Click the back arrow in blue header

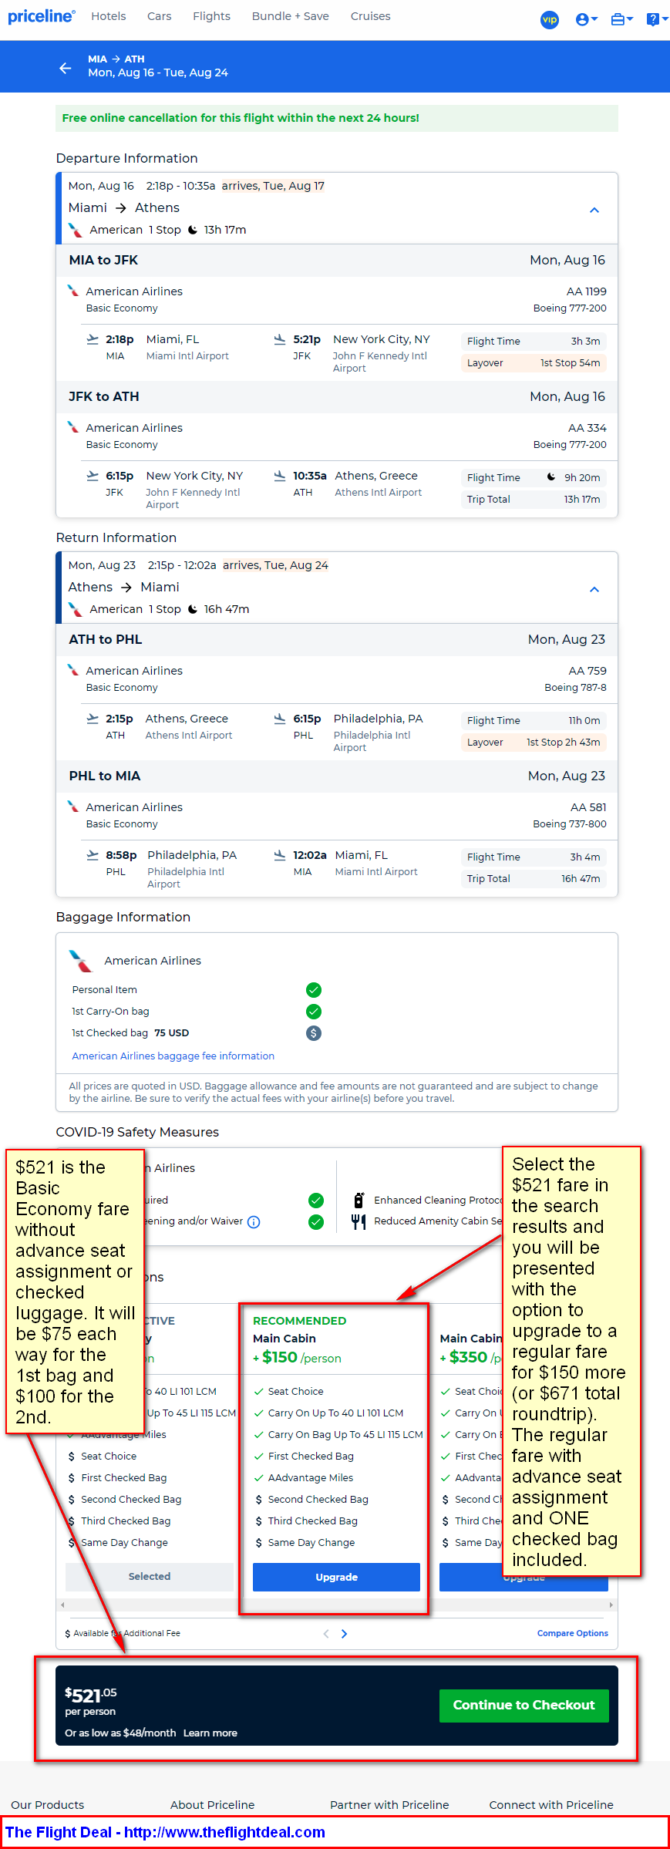point(65,68)
